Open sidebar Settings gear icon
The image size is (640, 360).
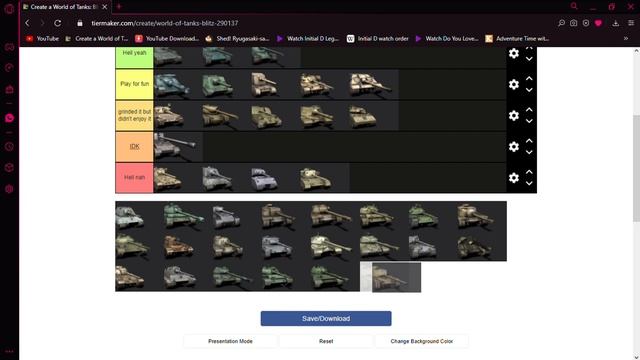9,189
